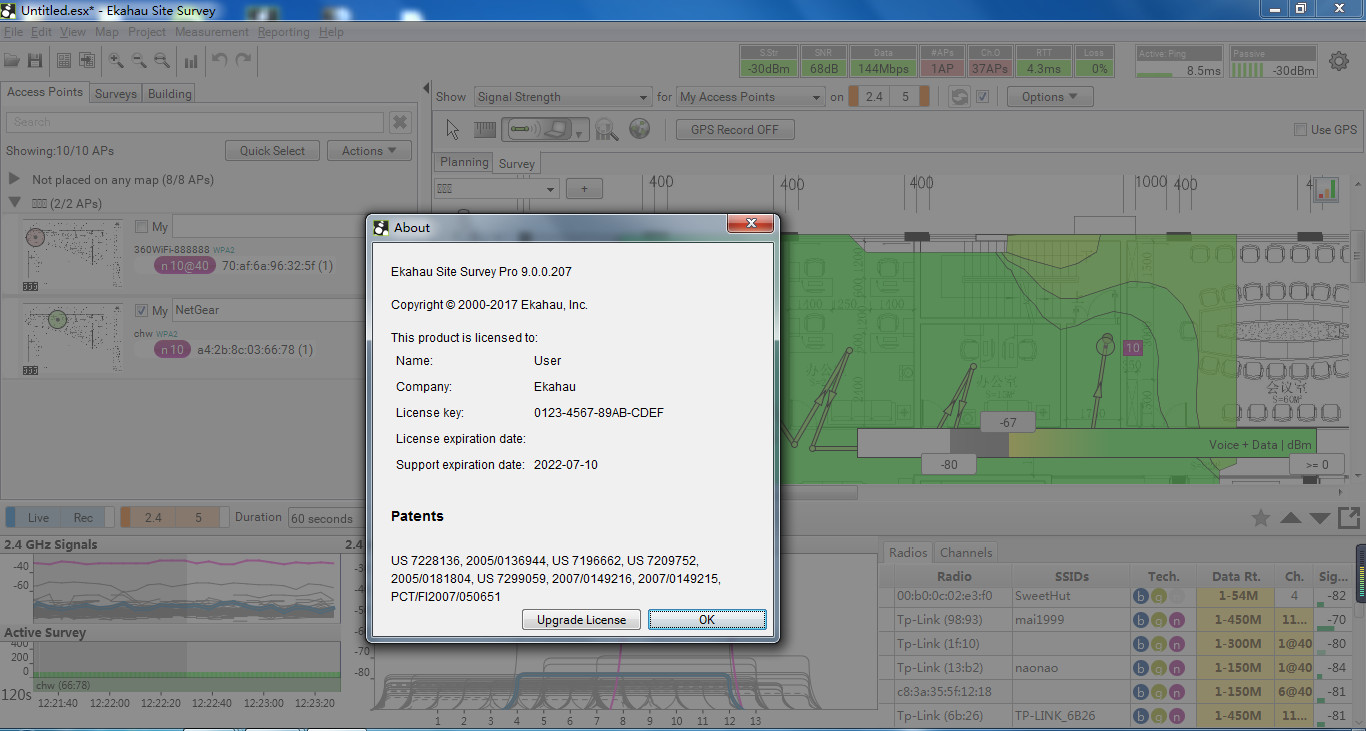Click the pop-out panel icon
The width and height of the screenshot is (1366, 731).
click(1348, 518)
